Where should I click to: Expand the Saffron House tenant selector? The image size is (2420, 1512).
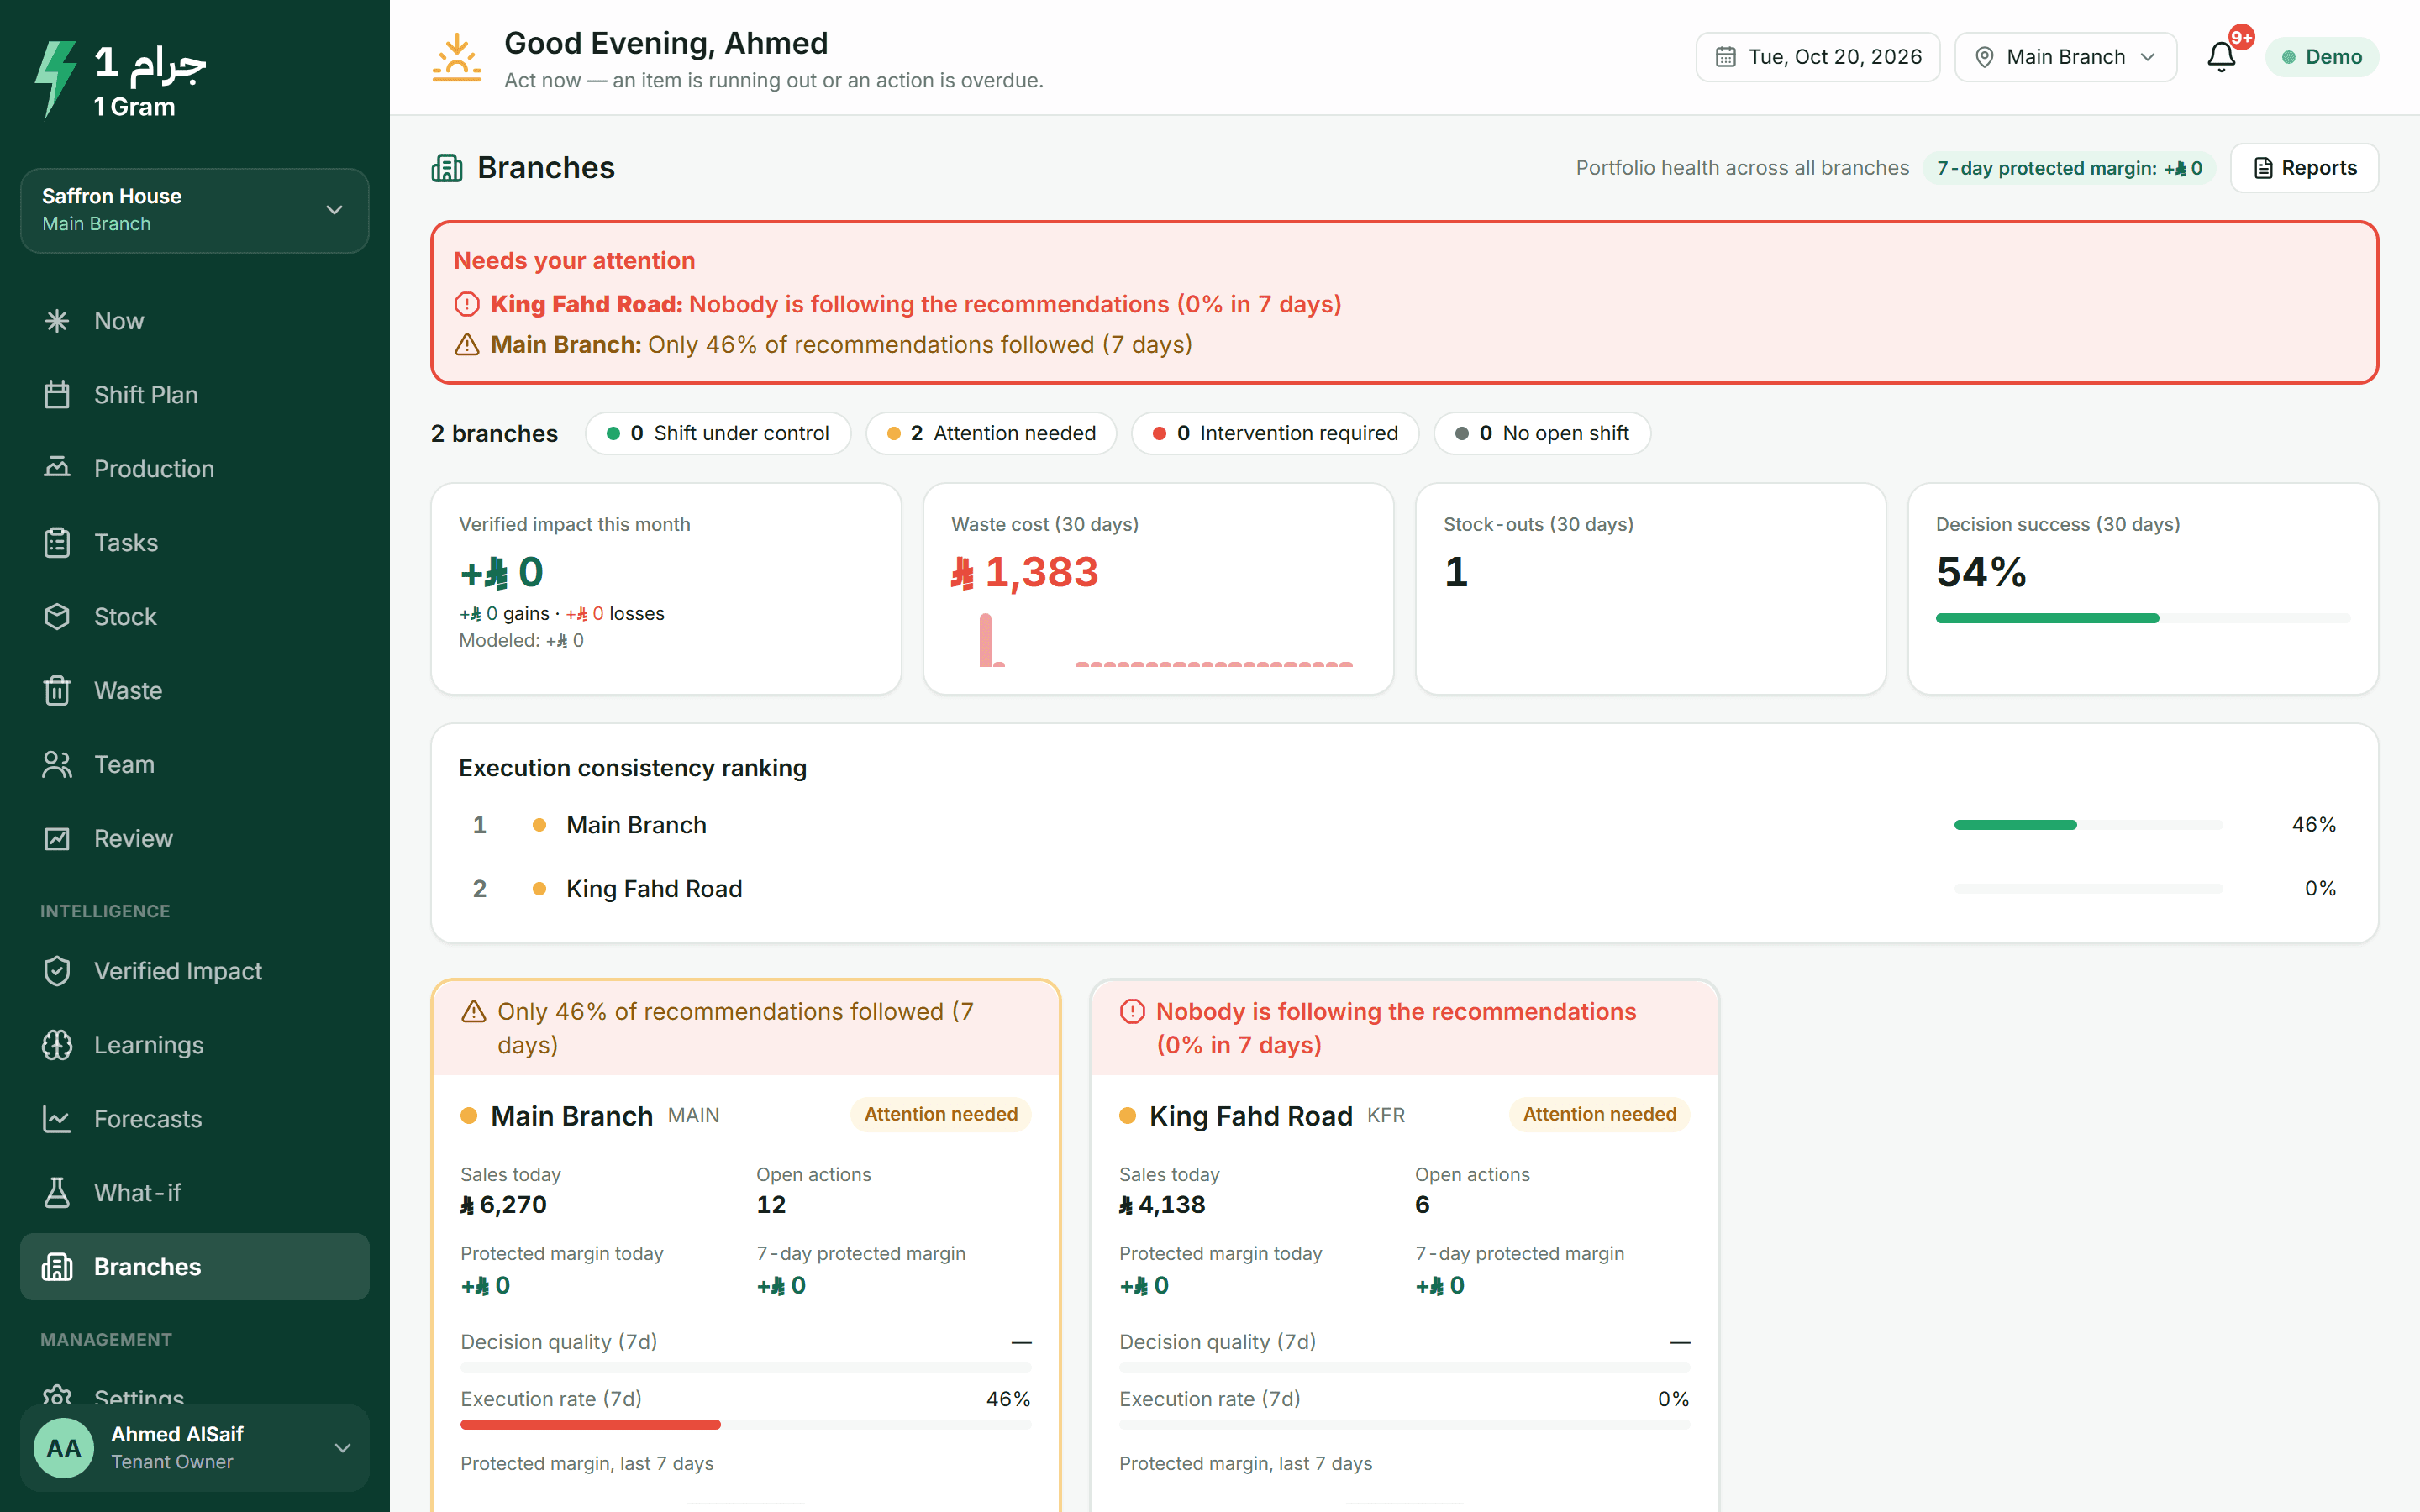click(195, 210)
